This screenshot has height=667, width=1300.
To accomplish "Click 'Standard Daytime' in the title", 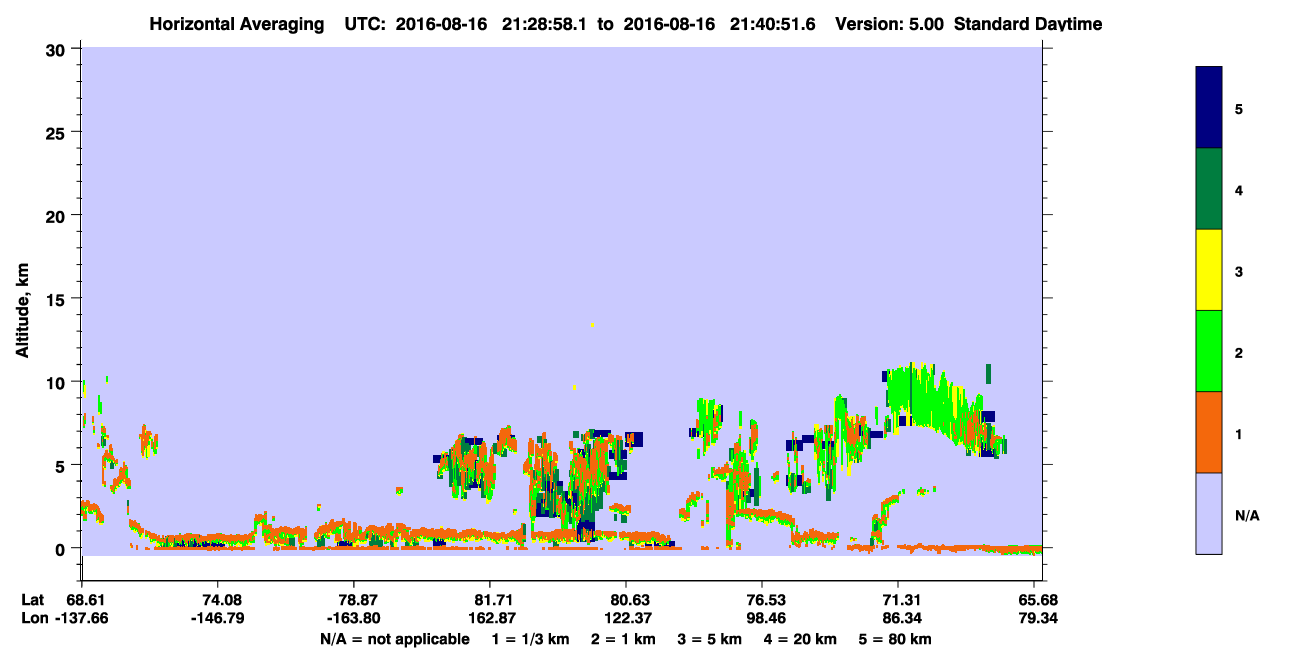I will pyautogui.click(x=1028, y=24).
